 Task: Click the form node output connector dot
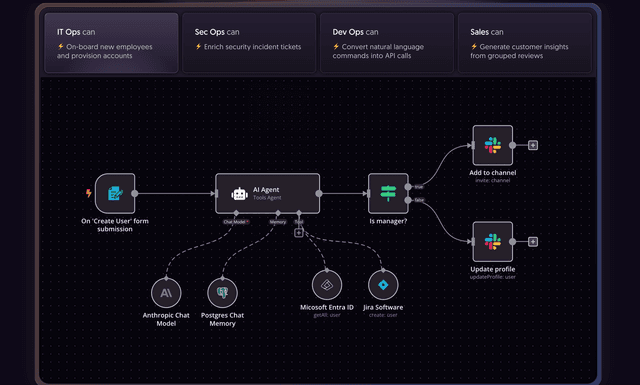coord(135,193)
